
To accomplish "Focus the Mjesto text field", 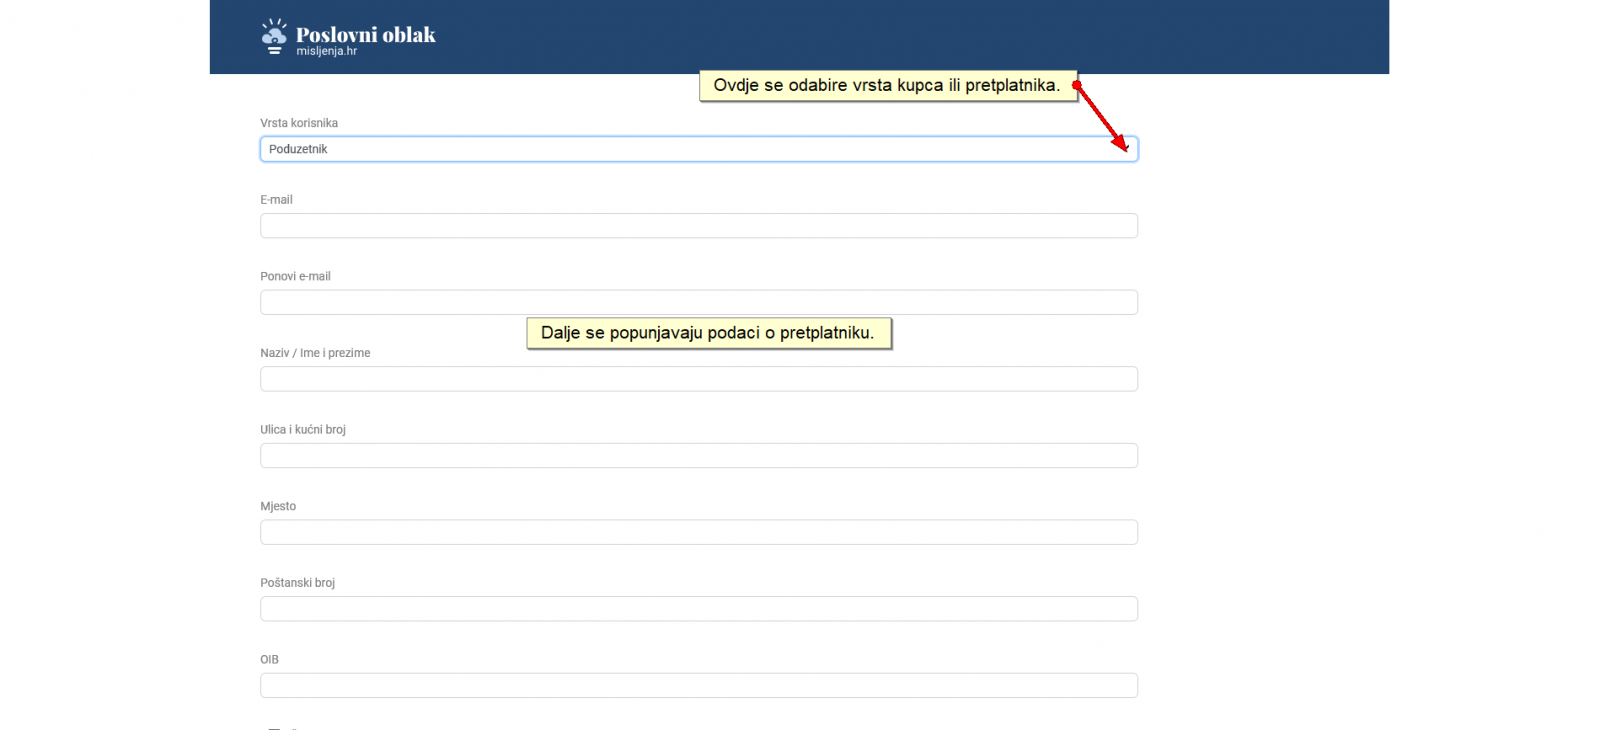I will click(x=698, y=532).
